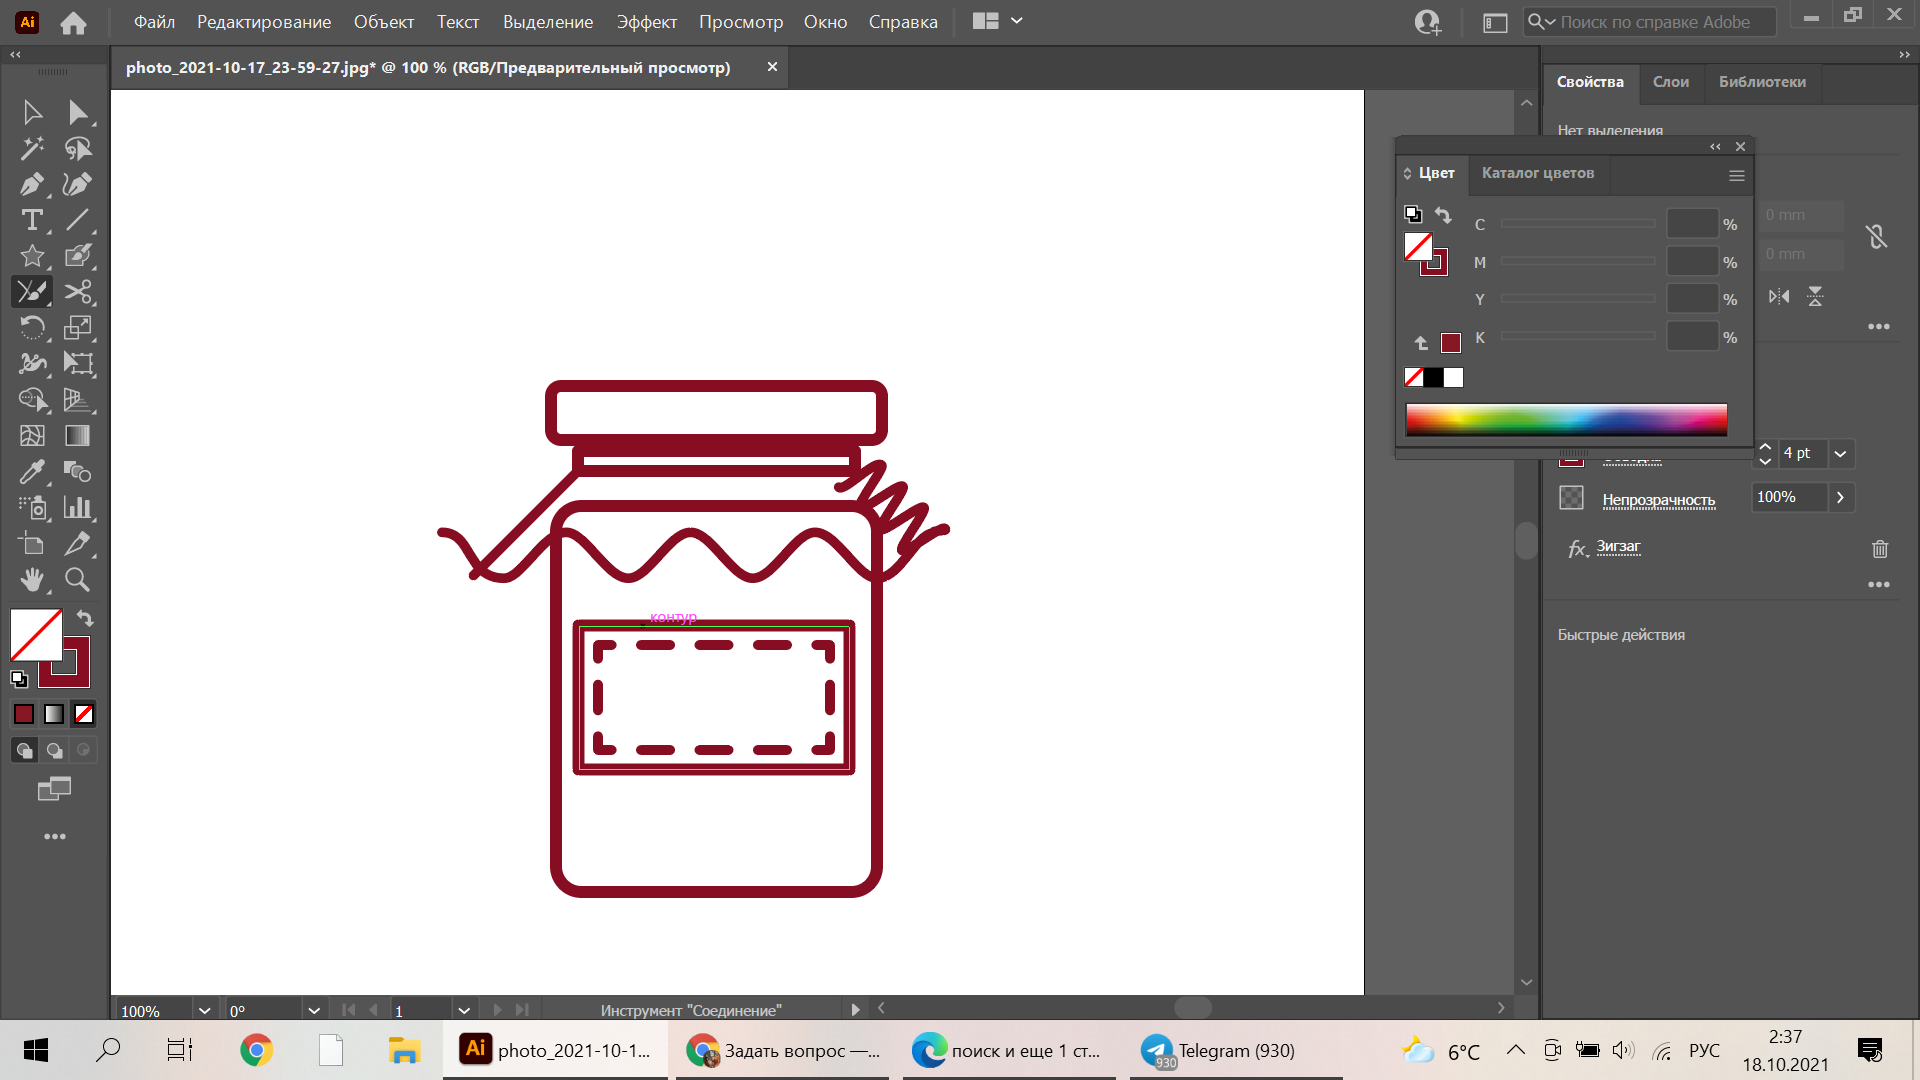Select the Star shape tool
Image resolution: width=1920 pixels, height=1080 pixels.
click(32, 256)
